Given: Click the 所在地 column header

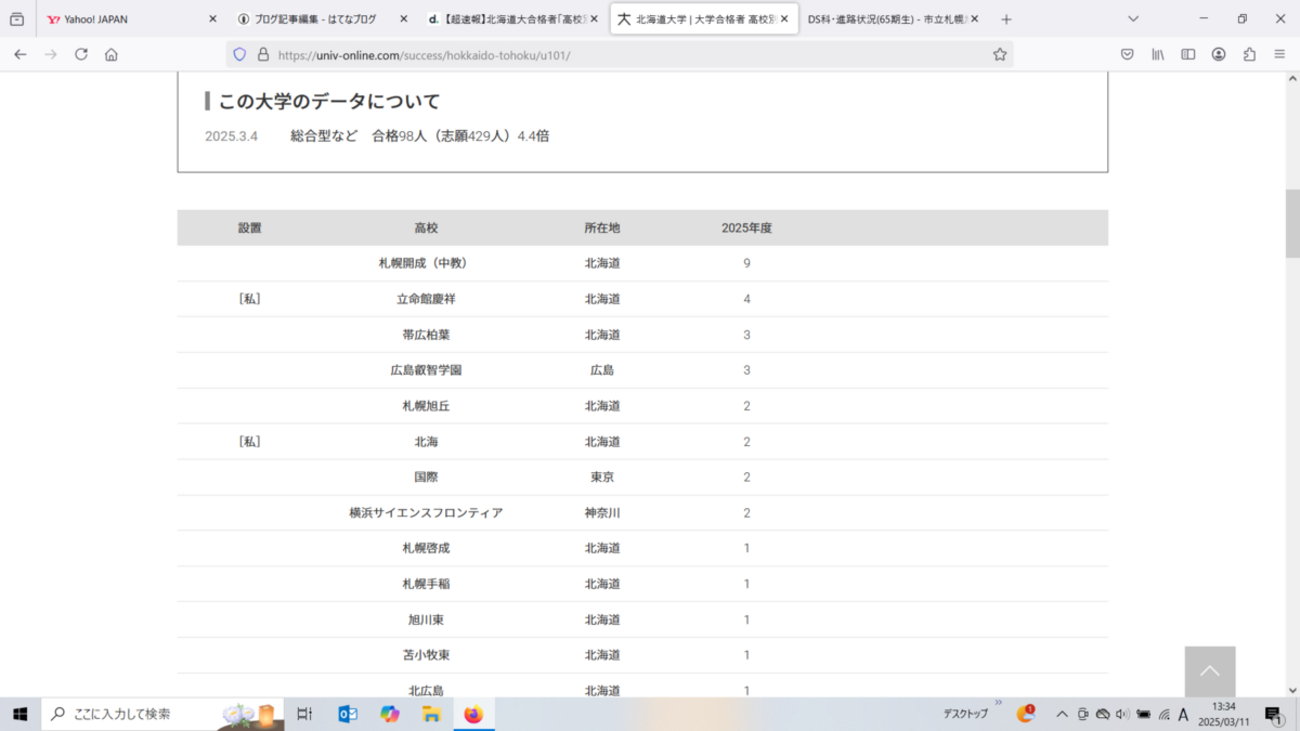Looking at the screenshot, I should pyautogui.click(x=602, y=228).
